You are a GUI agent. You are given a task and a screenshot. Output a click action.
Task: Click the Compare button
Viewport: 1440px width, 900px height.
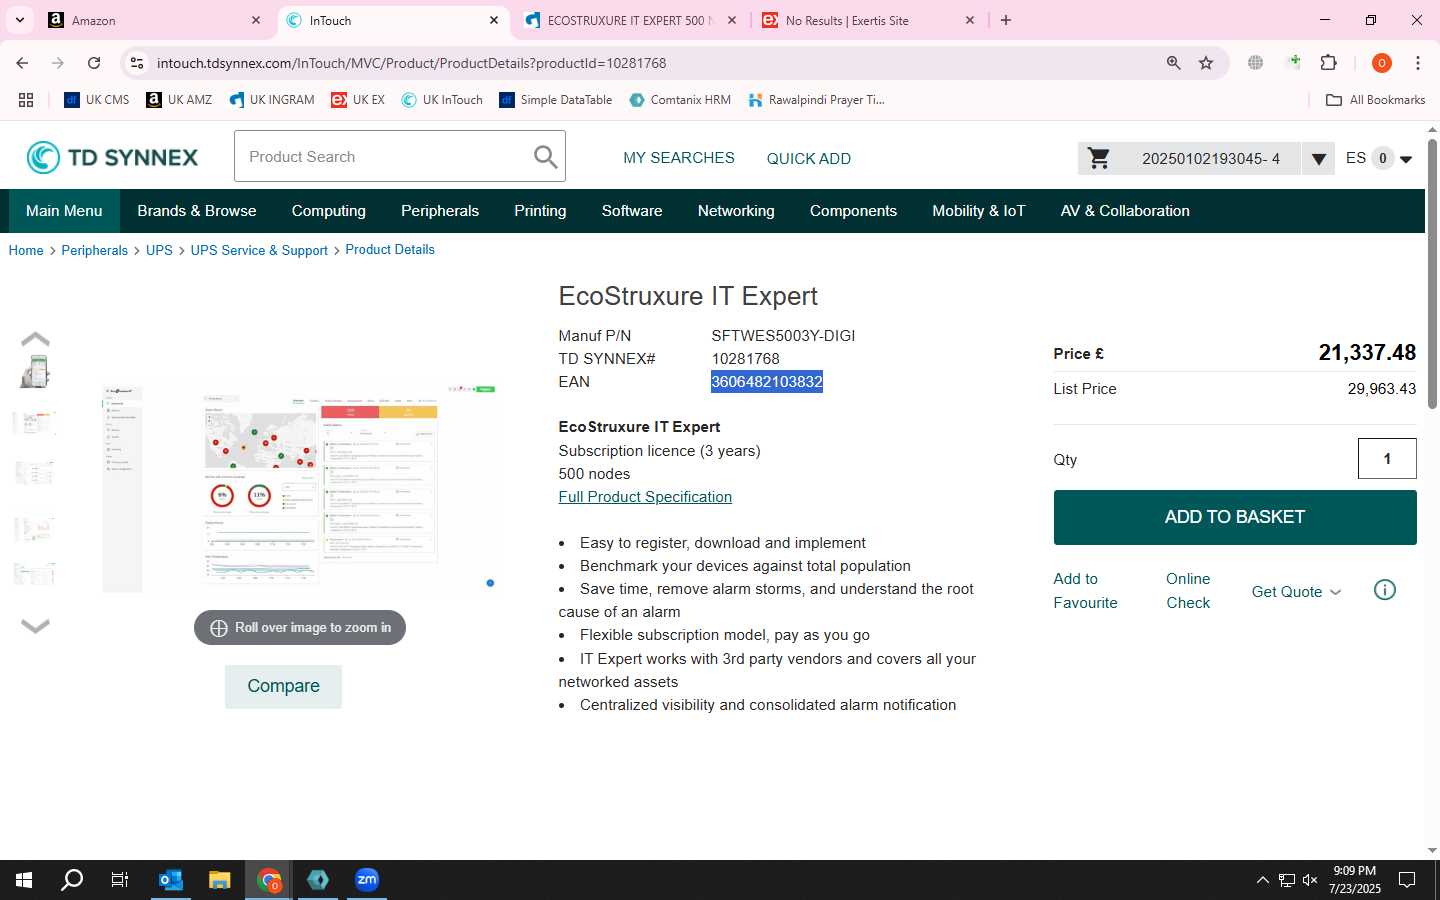[283, 686]
